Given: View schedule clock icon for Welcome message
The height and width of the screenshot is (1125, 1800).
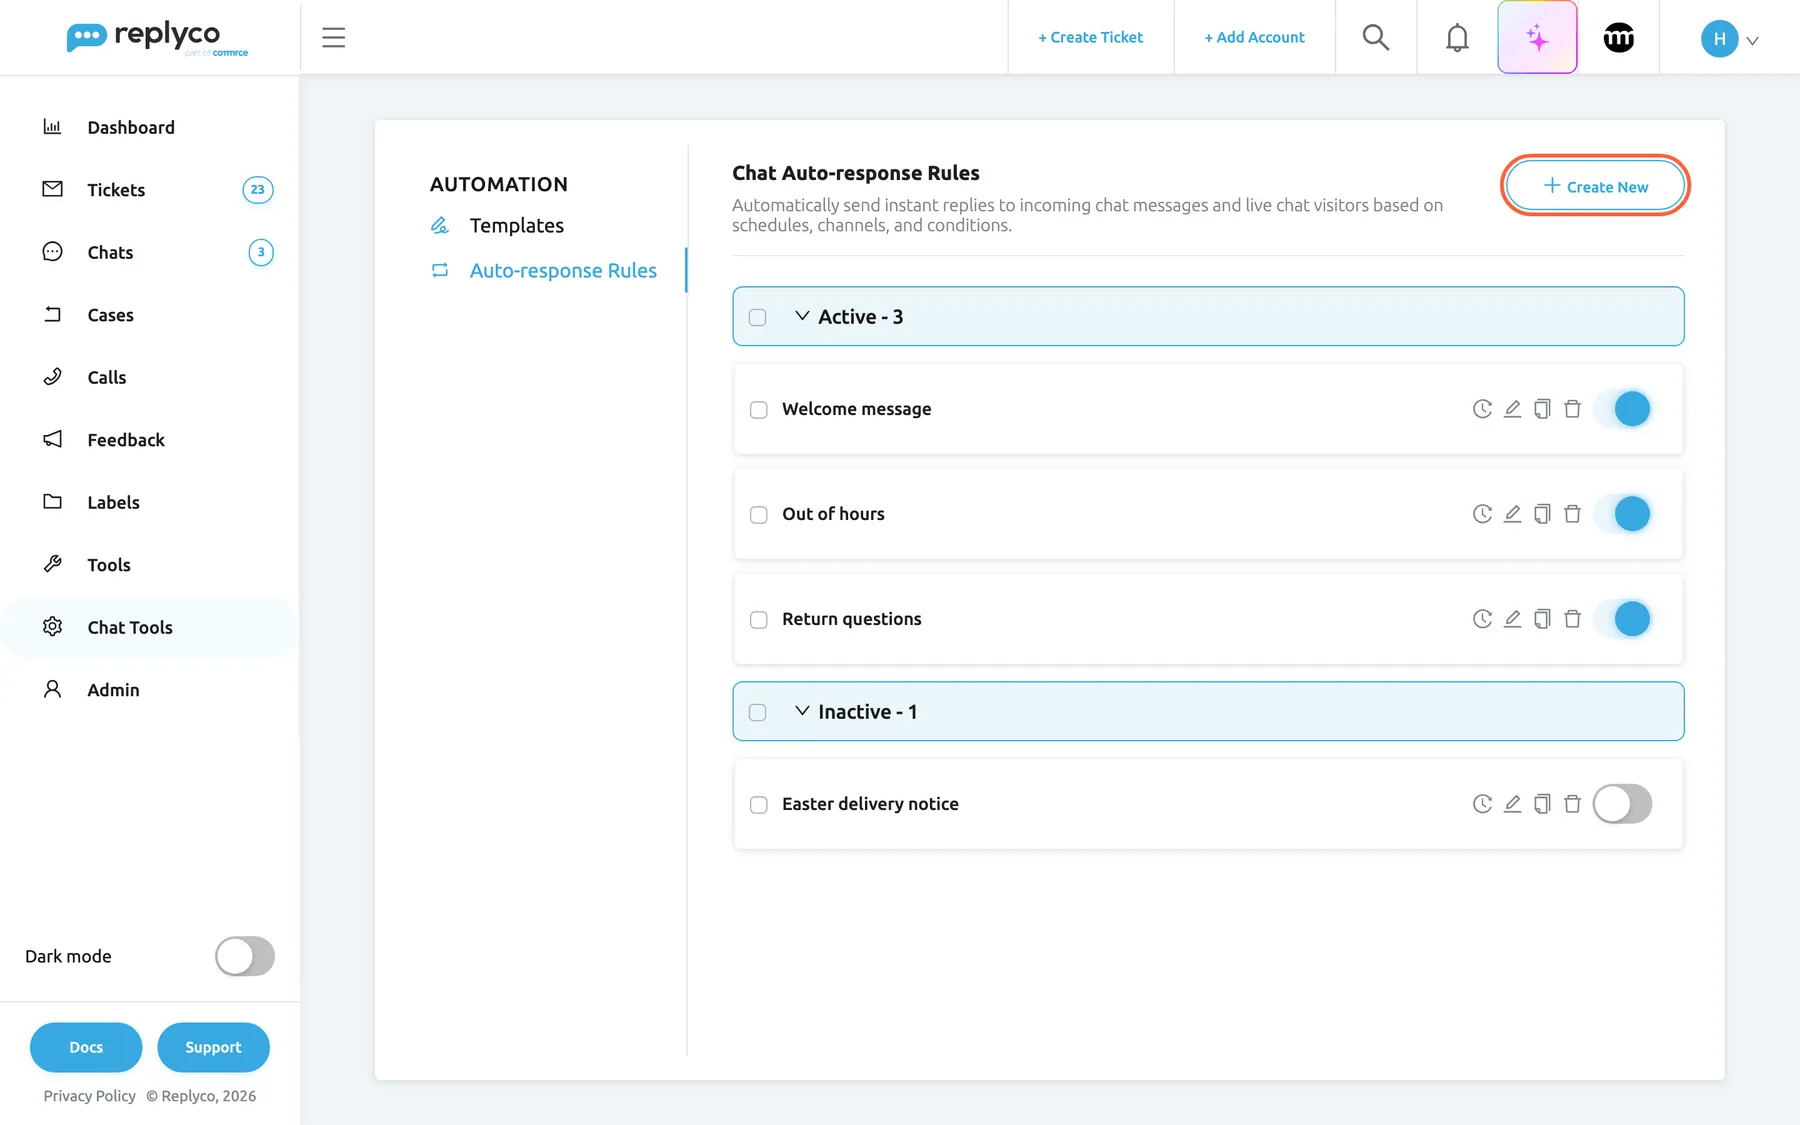Looking at the screenshot, I should click(x=1482, y=409).
